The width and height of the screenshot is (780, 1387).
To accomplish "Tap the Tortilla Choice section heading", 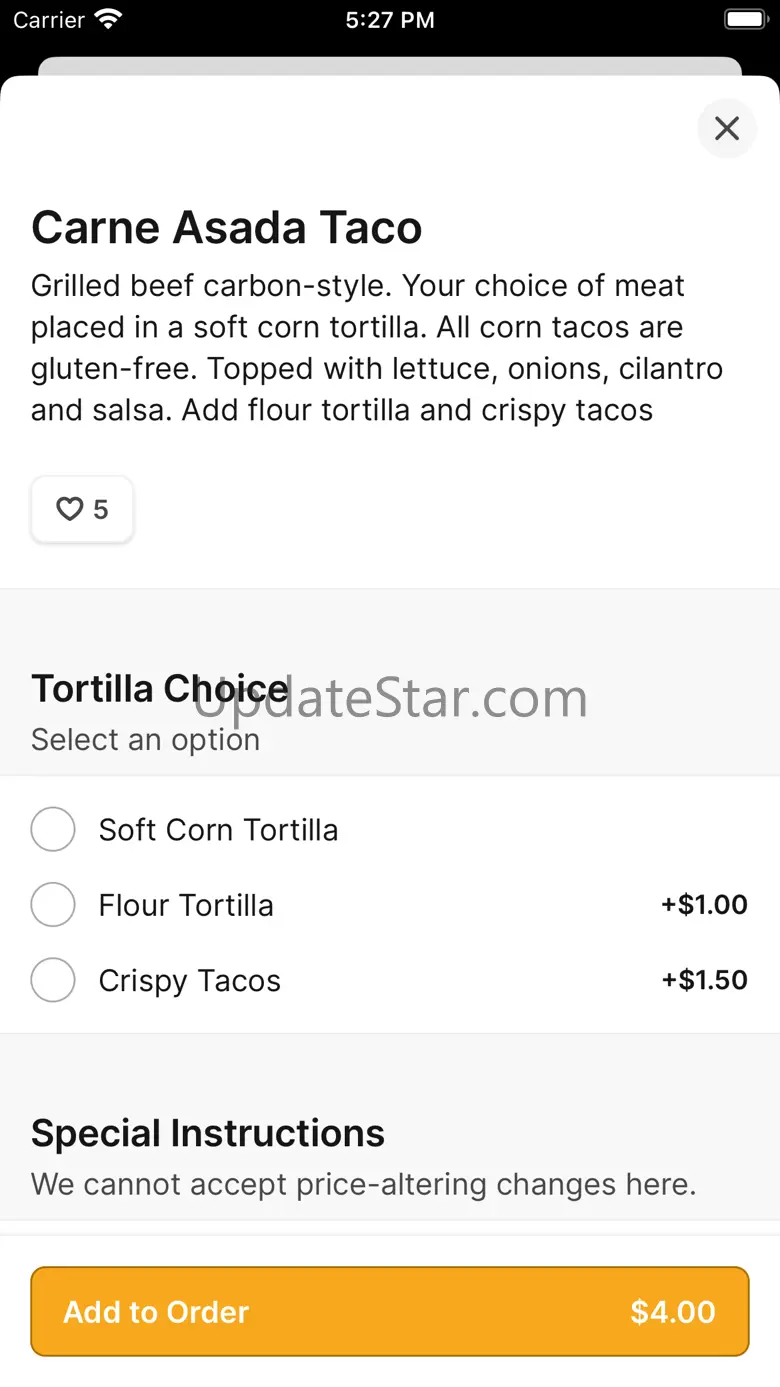I will tap(160, 689).
